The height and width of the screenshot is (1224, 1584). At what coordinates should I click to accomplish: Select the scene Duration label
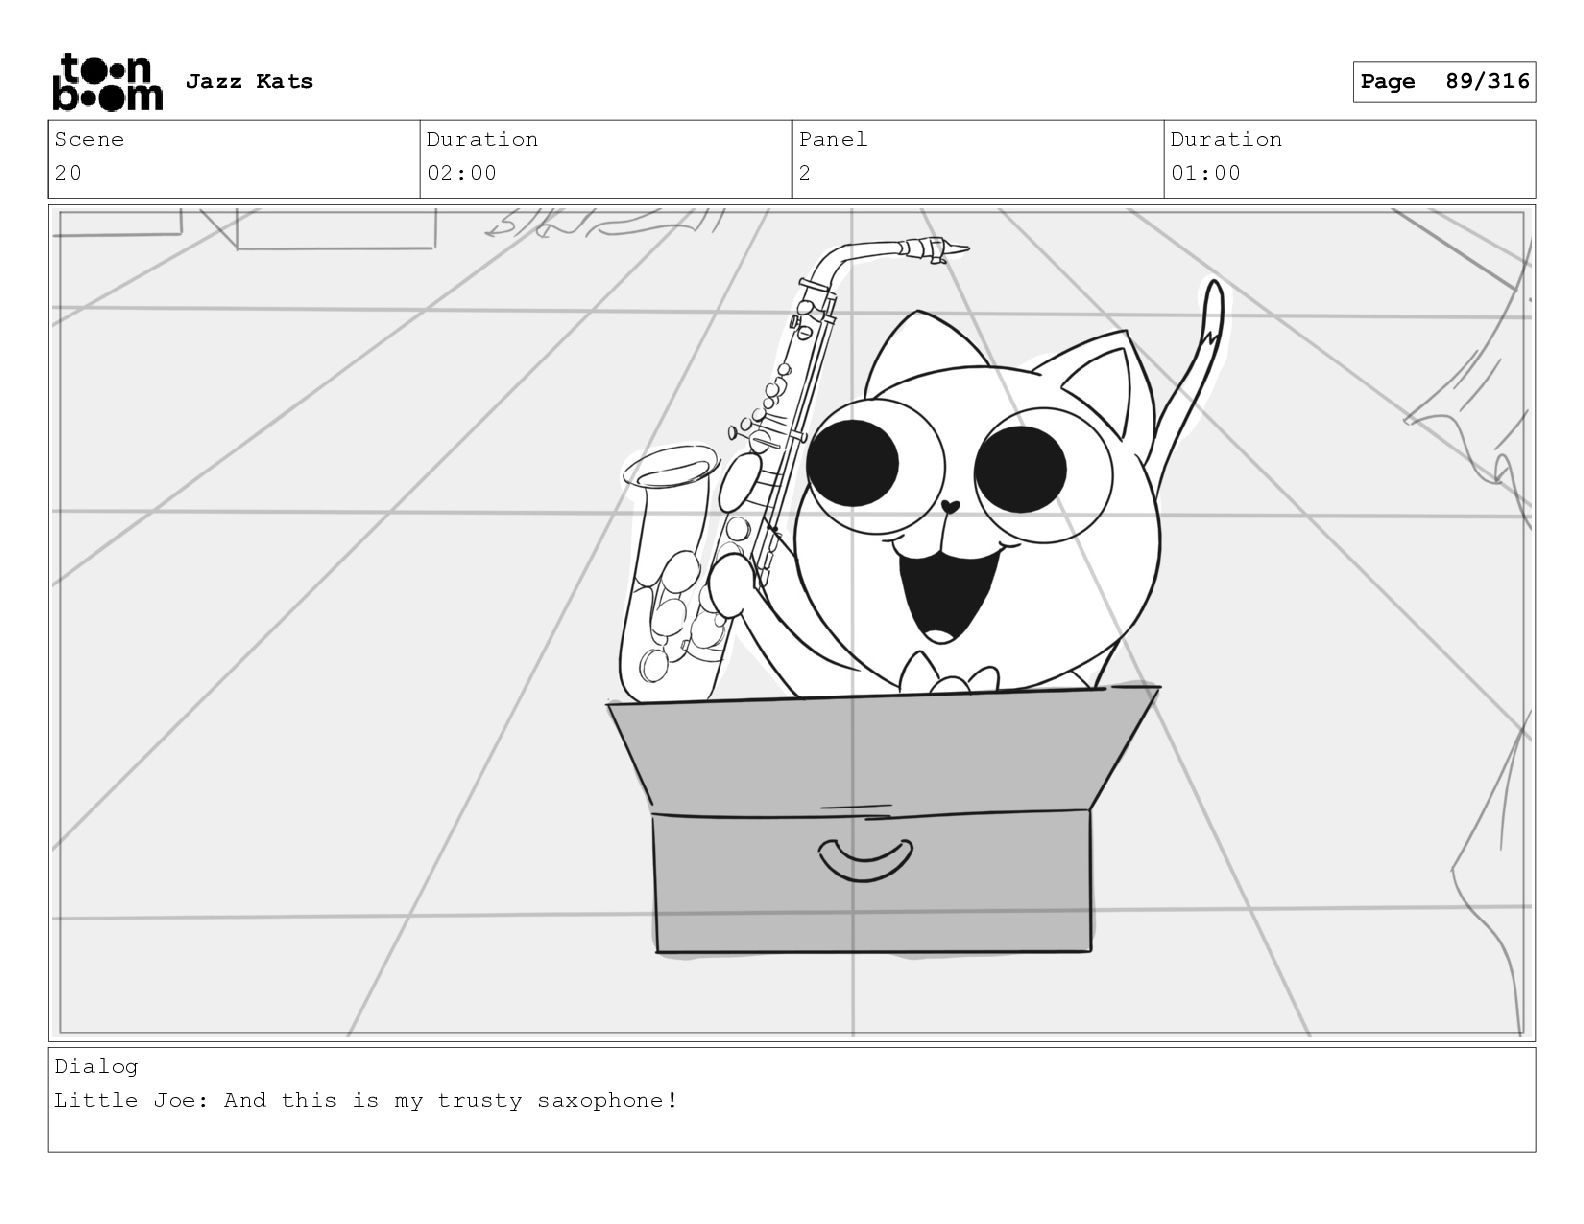[x=482, y=140]
